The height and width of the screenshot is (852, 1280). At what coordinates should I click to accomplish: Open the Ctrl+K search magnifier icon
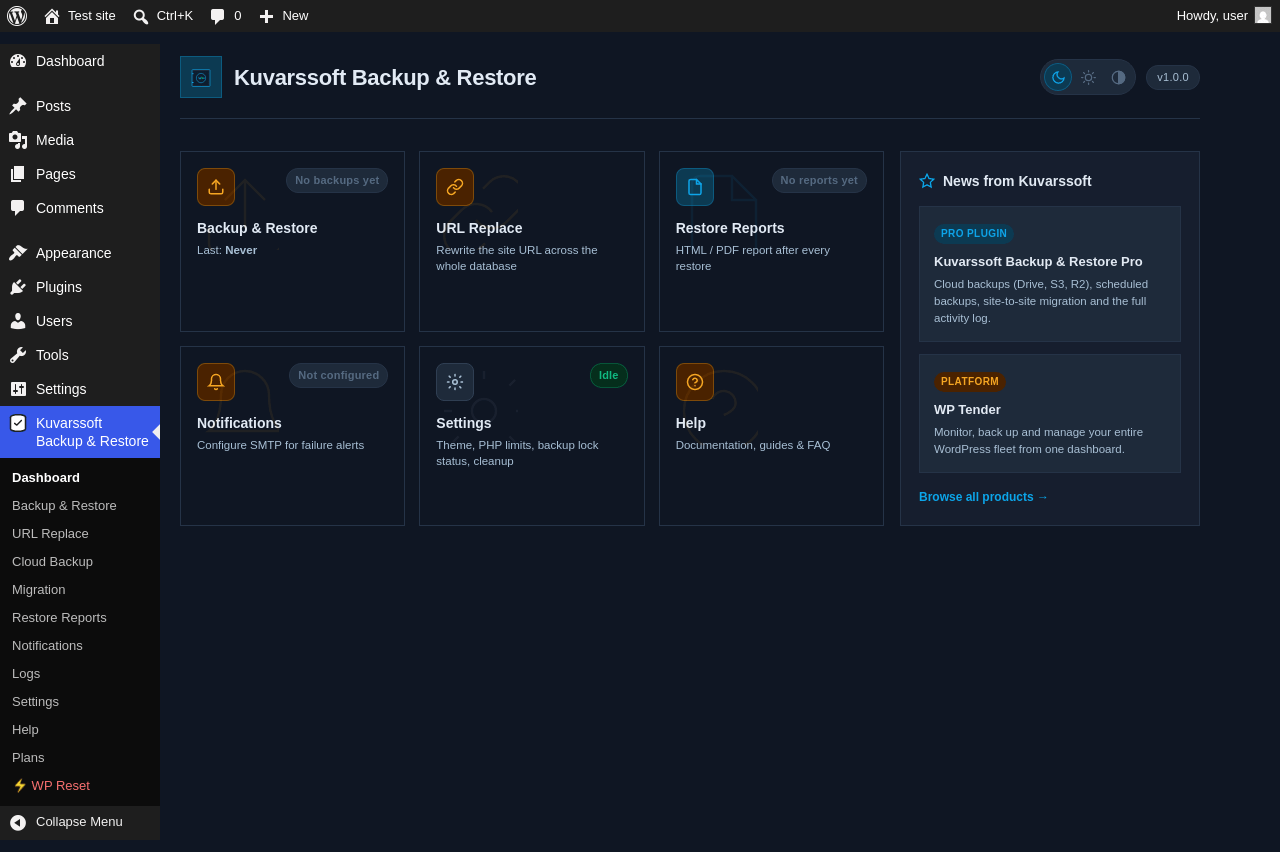click(141, 16)
